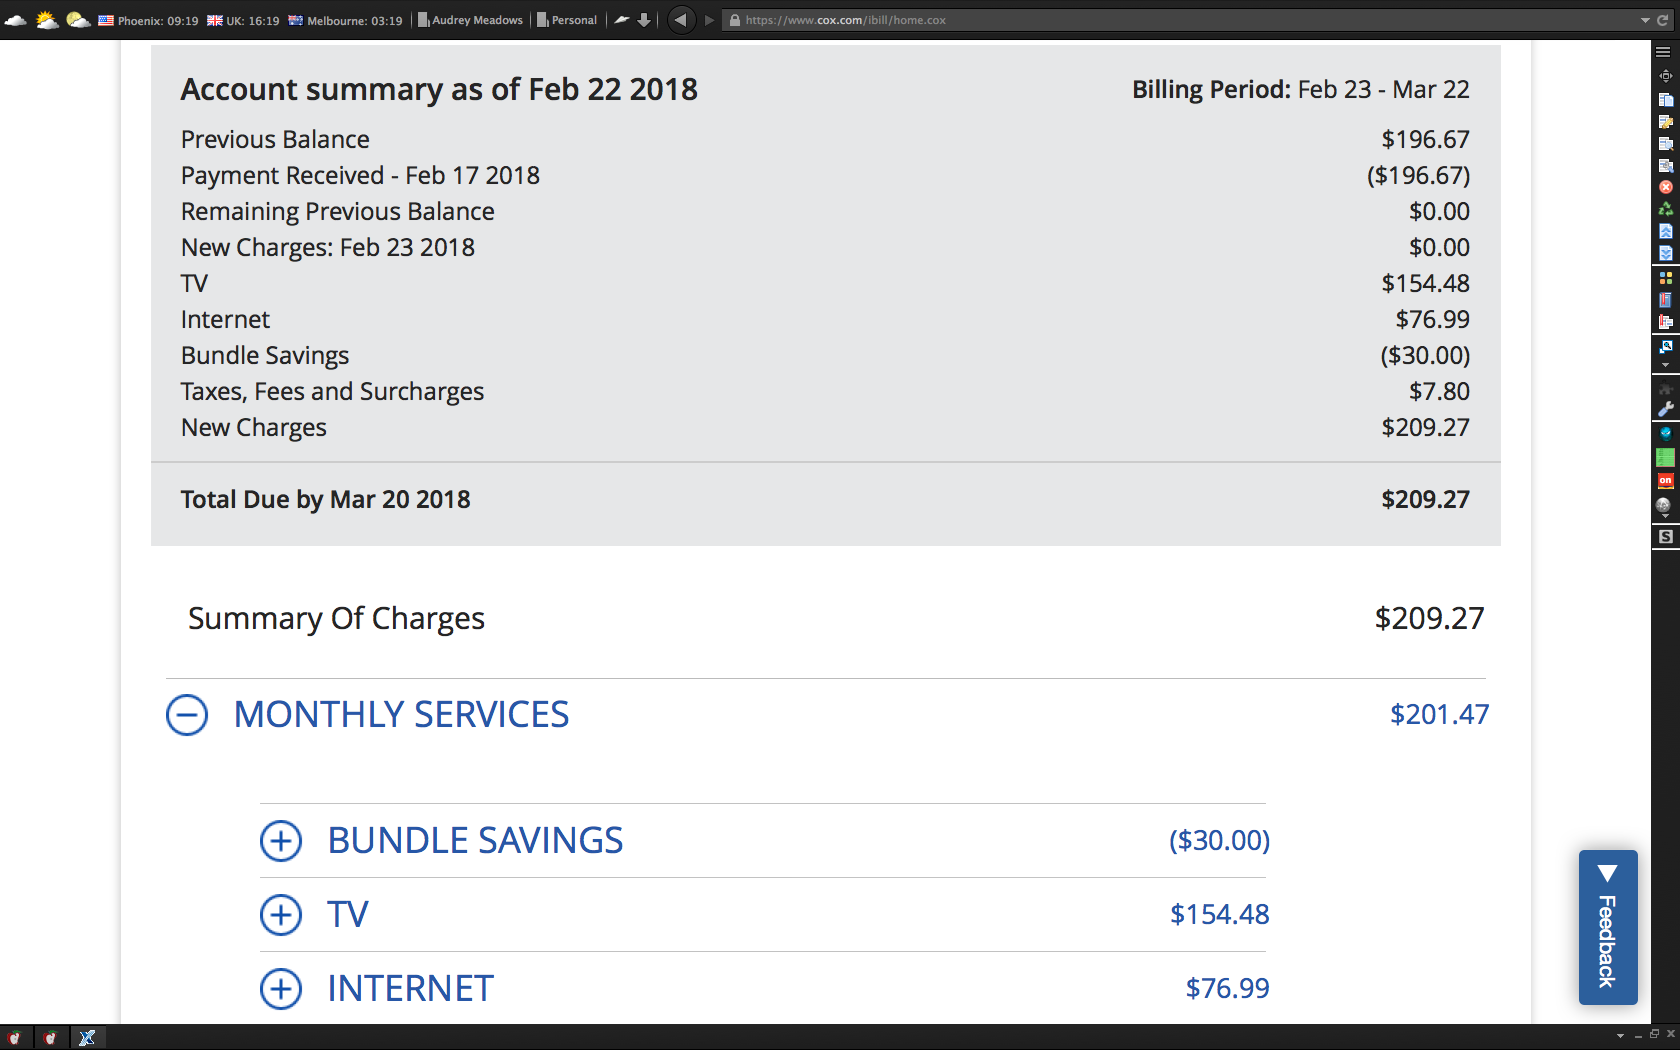
Task: Click the wrench tools icon in the sidebar
Action: point(1665,409)
